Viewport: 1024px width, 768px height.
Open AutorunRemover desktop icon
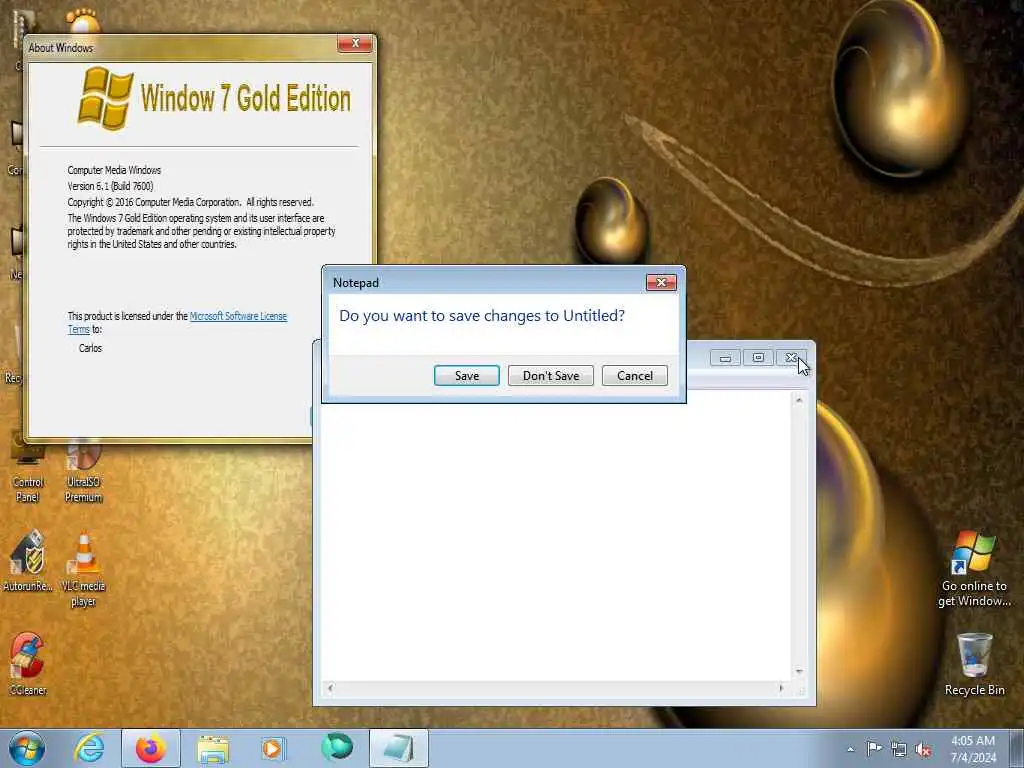tap(27, 562)
